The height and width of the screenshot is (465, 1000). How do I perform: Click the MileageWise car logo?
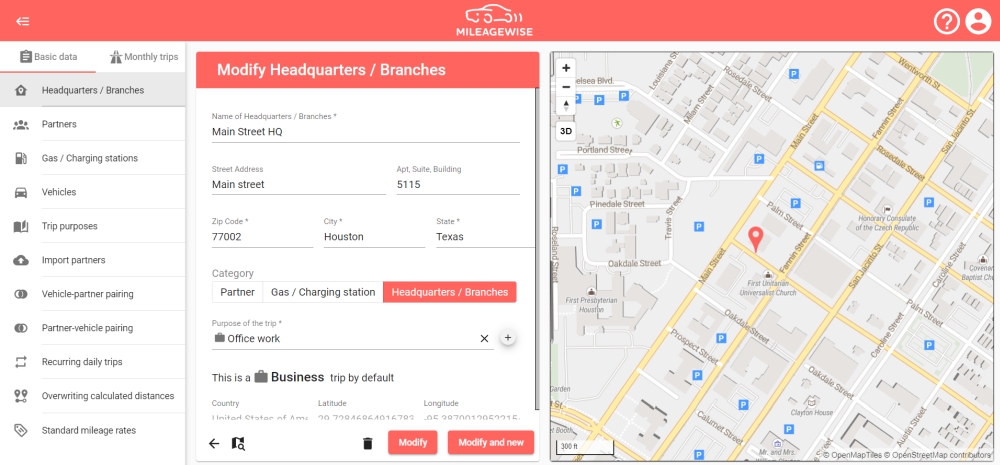(494, 21)
